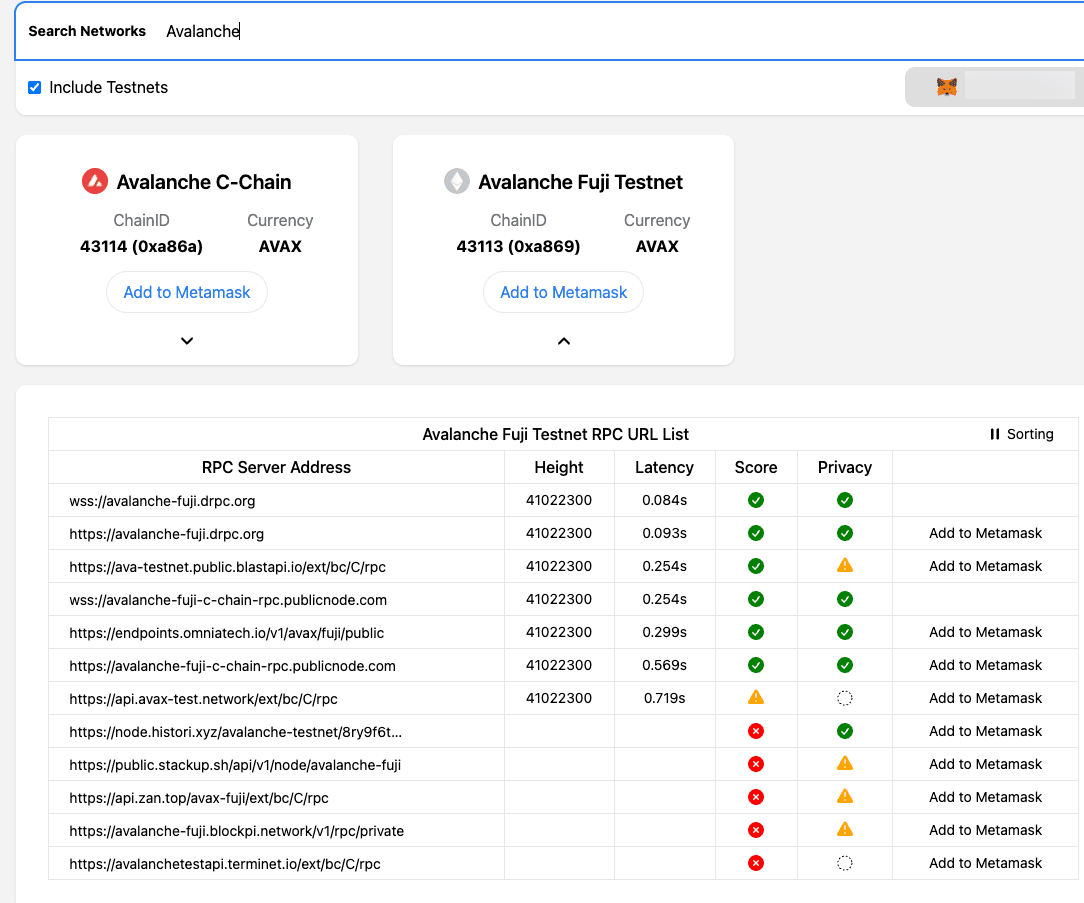Click privacy warning for blockpi.network row

pos(844,829)
